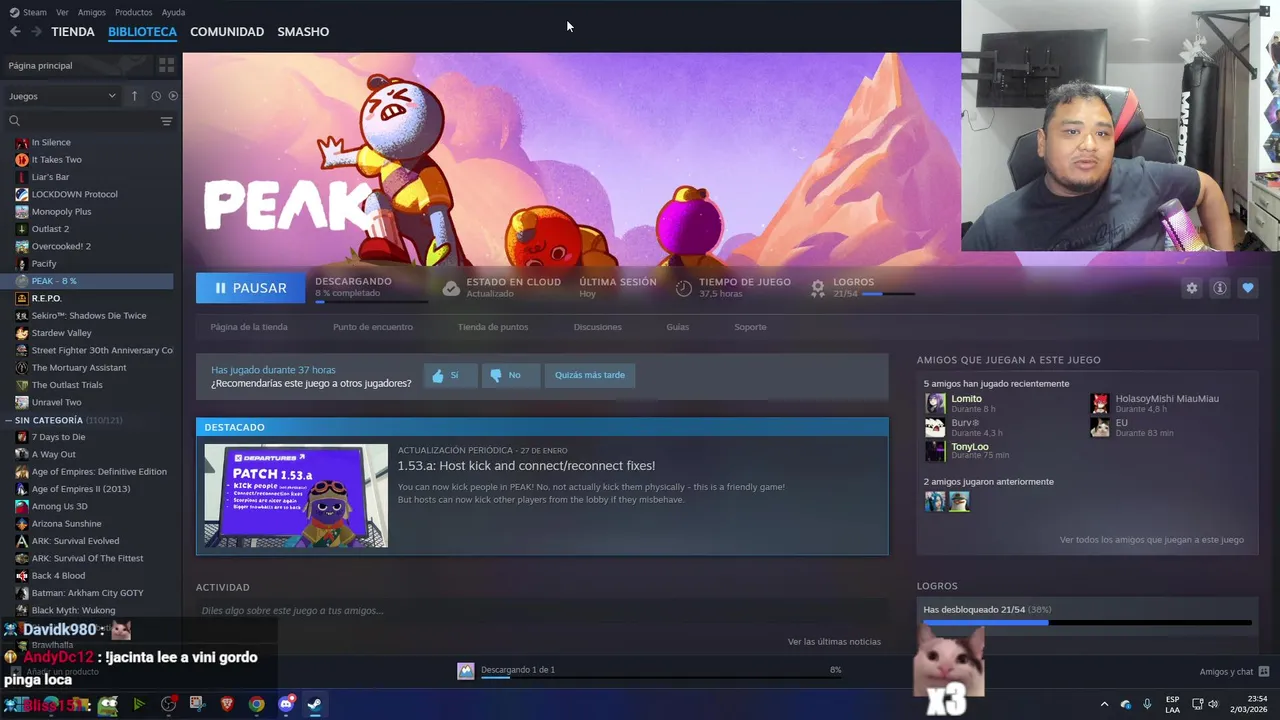Open Guías link
Screen dimensions: 1280x720
(x=678, y=327)
